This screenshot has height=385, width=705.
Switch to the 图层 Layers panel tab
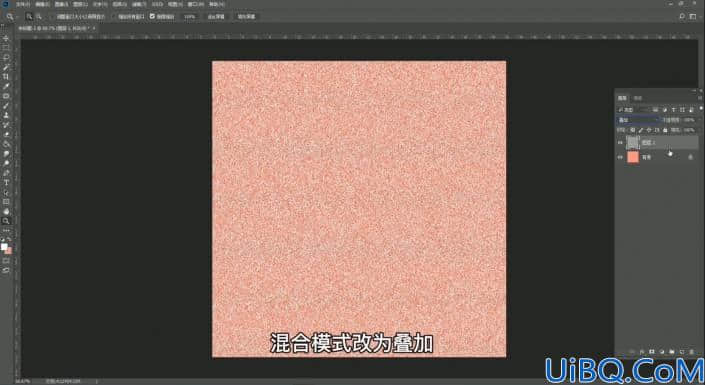pyautogui.click(x=622, y=98)
